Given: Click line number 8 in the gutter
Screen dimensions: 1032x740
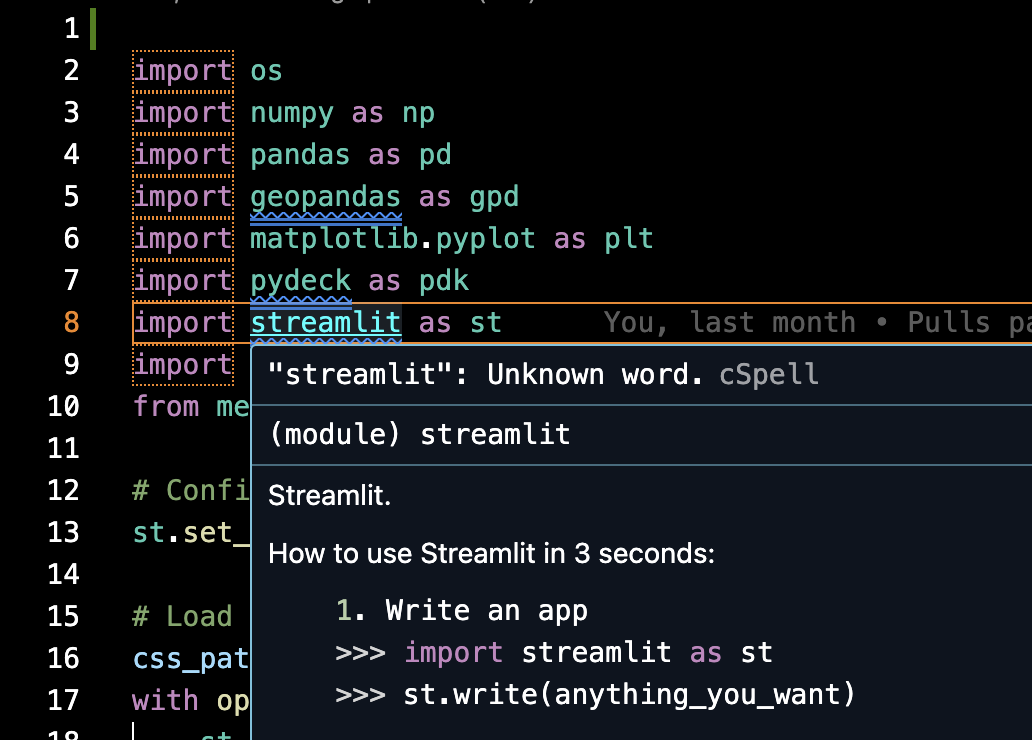Looking at the screenshot, I should (71, 323).
